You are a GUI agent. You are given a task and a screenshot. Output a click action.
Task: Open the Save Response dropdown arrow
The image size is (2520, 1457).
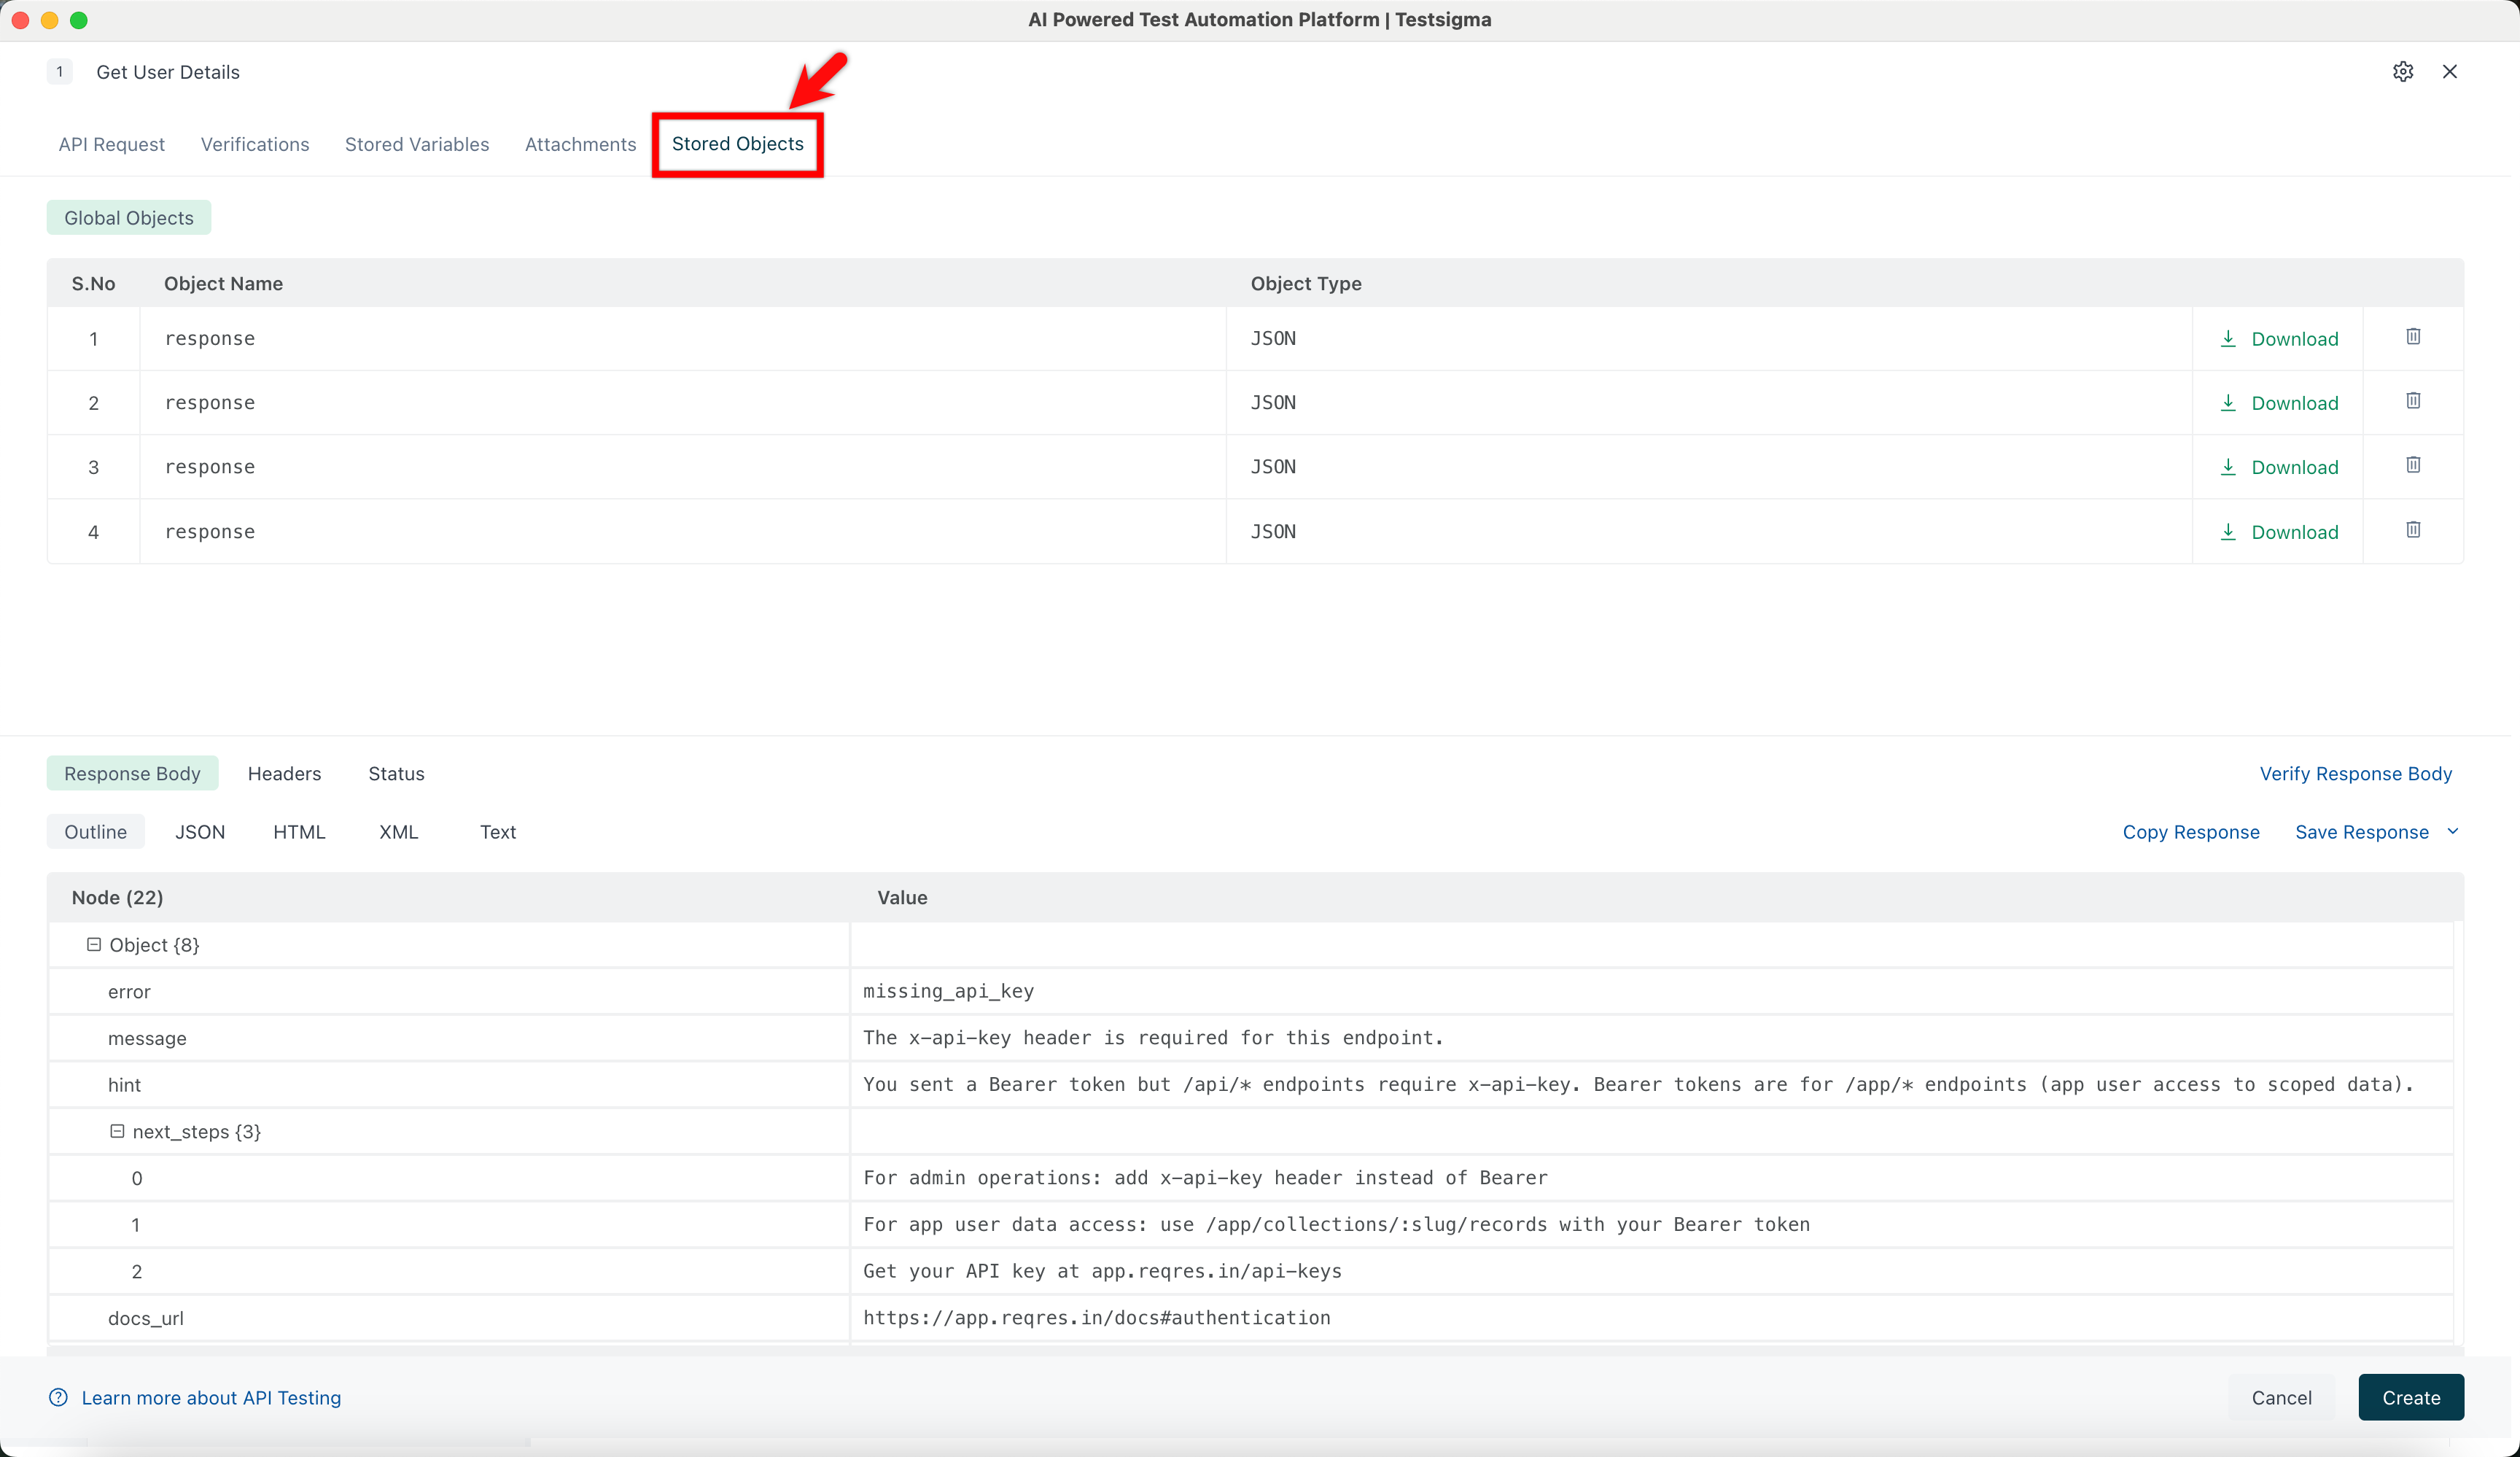coord(2453,831)
